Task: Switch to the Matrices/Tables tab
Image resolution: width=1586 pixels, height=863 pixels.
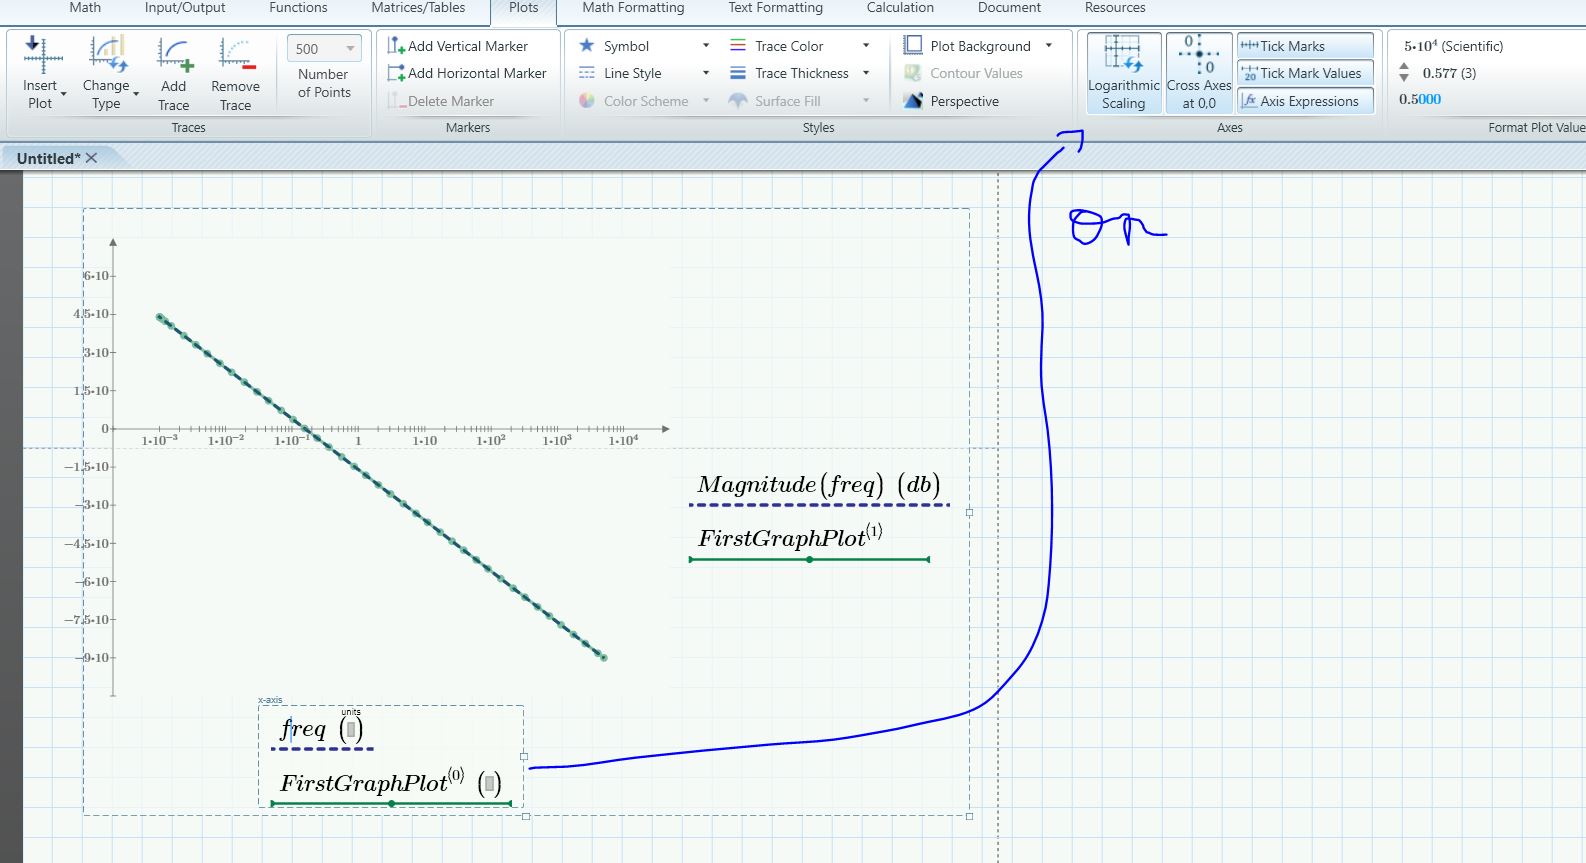Action: (x=418, y=8)
